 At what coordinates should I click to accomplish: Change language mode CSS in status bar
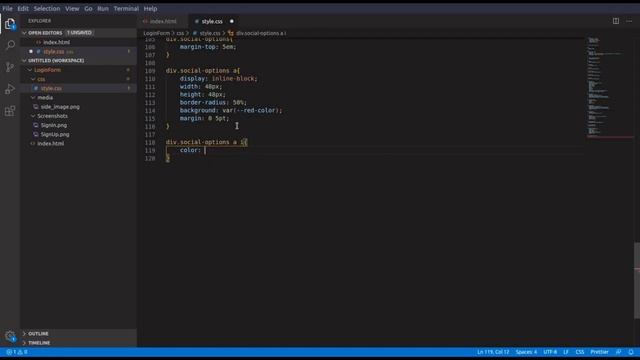point(580,352)
